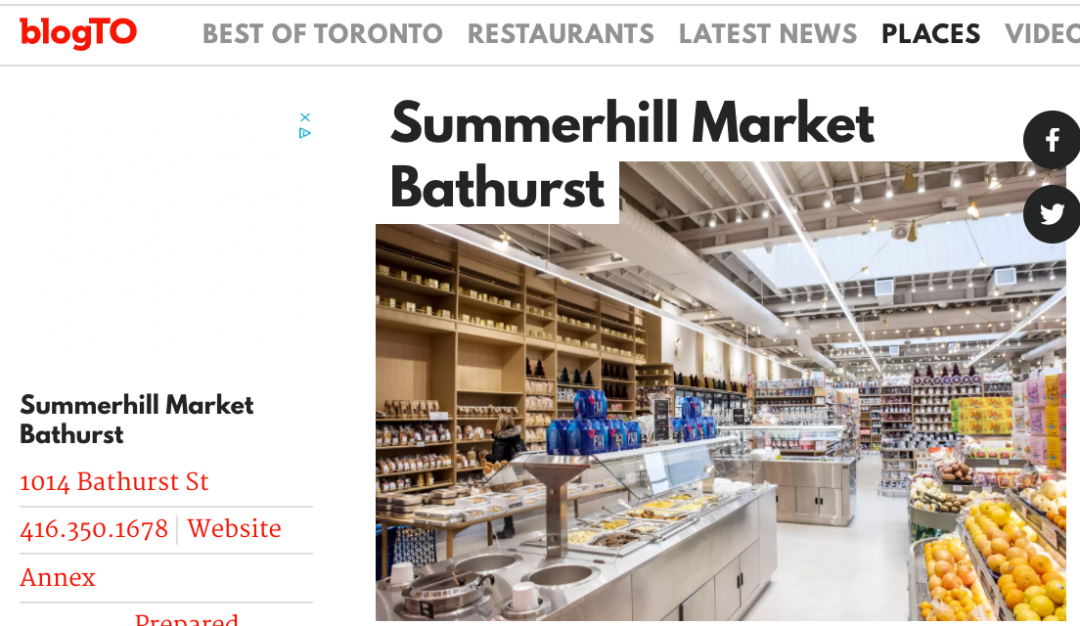Share the page on Facebook
1080x626 pixels.
(1051, 140)
